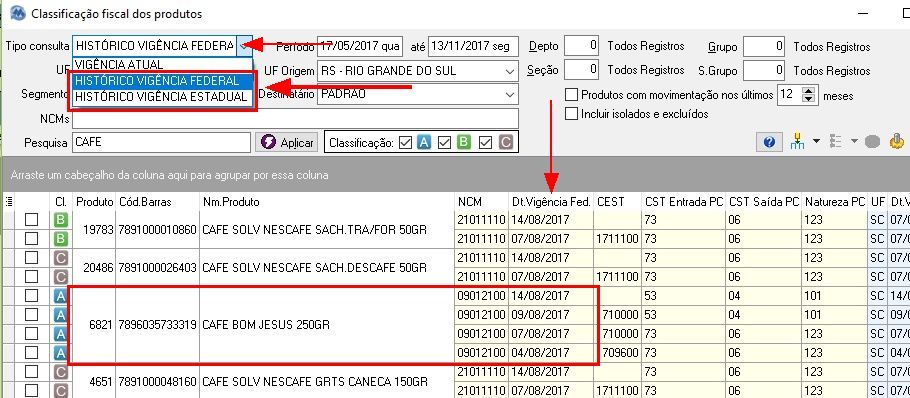Toggle classification B checkbox
Image resolution: width=910 pixels, height=398 pixels.
(x=445, y=142)
